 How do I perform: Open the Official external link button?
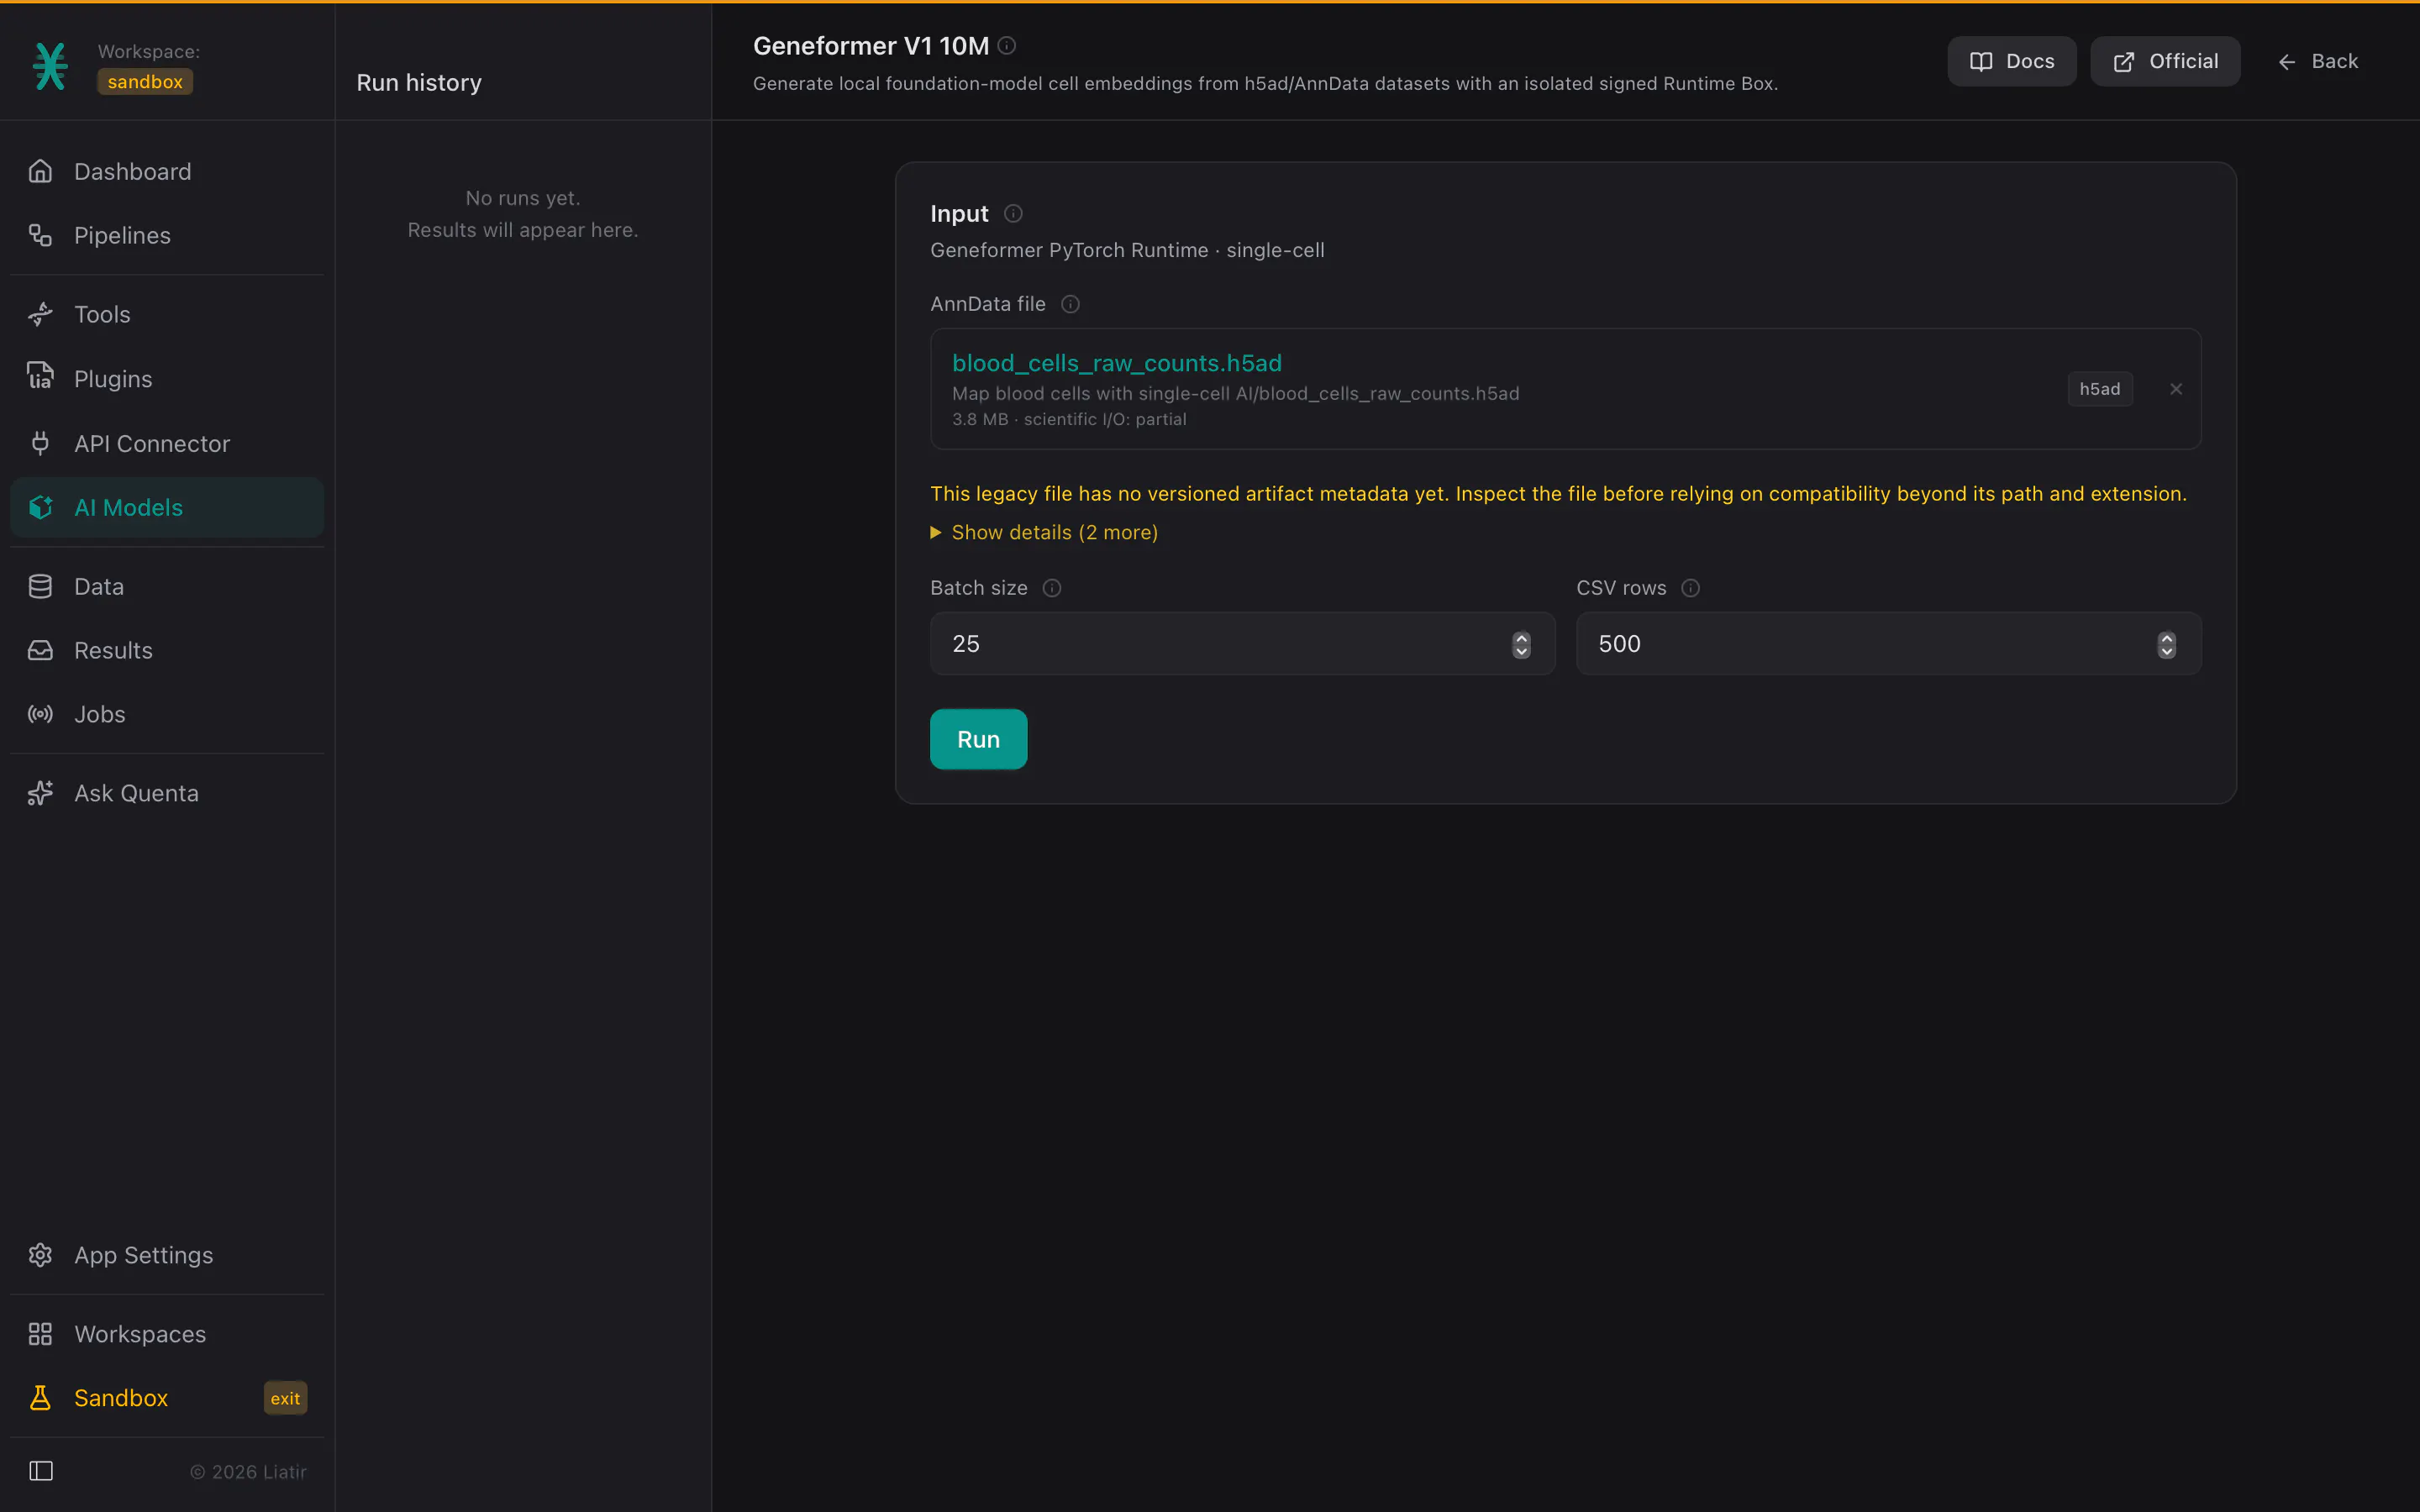pos(2165,62)
